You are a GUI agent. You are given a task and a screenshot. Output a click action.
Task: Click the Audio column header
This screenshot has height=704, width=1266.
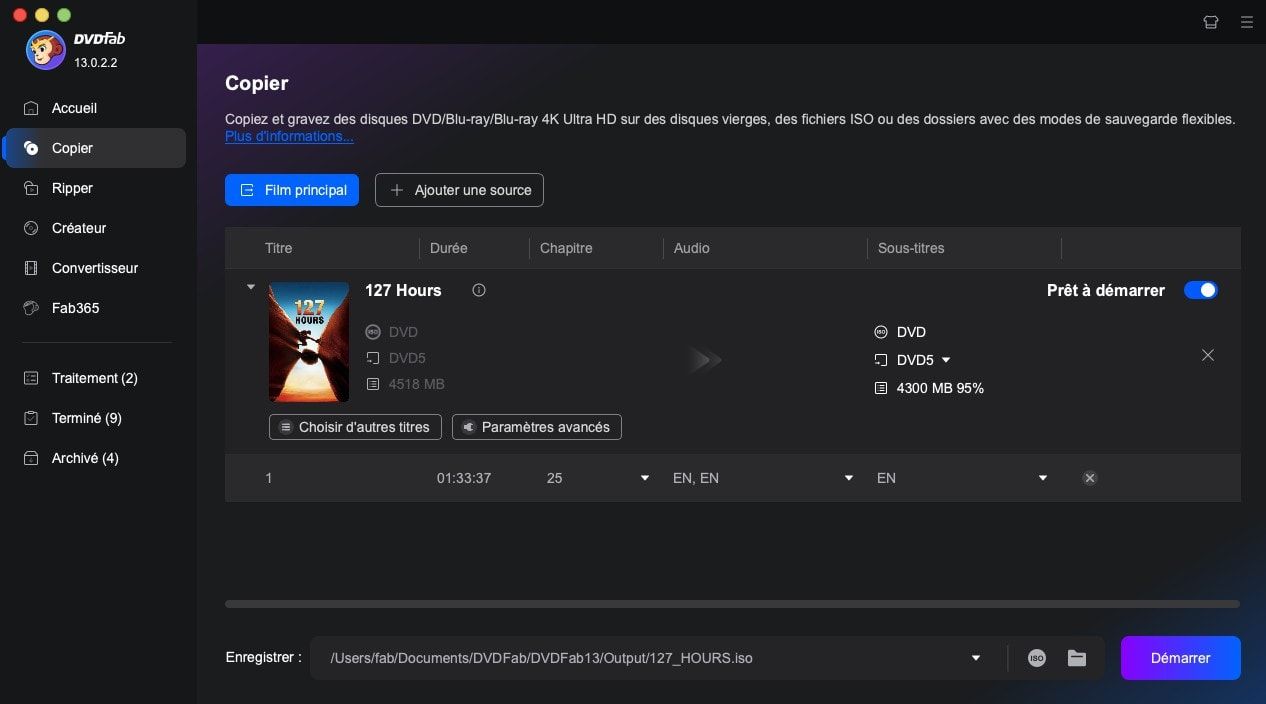tap(692, 248)
